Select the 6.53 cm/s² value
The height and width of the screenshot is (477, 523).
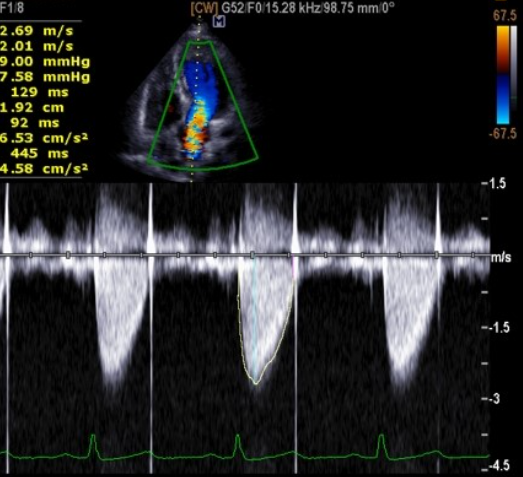(x=44, y=138)
